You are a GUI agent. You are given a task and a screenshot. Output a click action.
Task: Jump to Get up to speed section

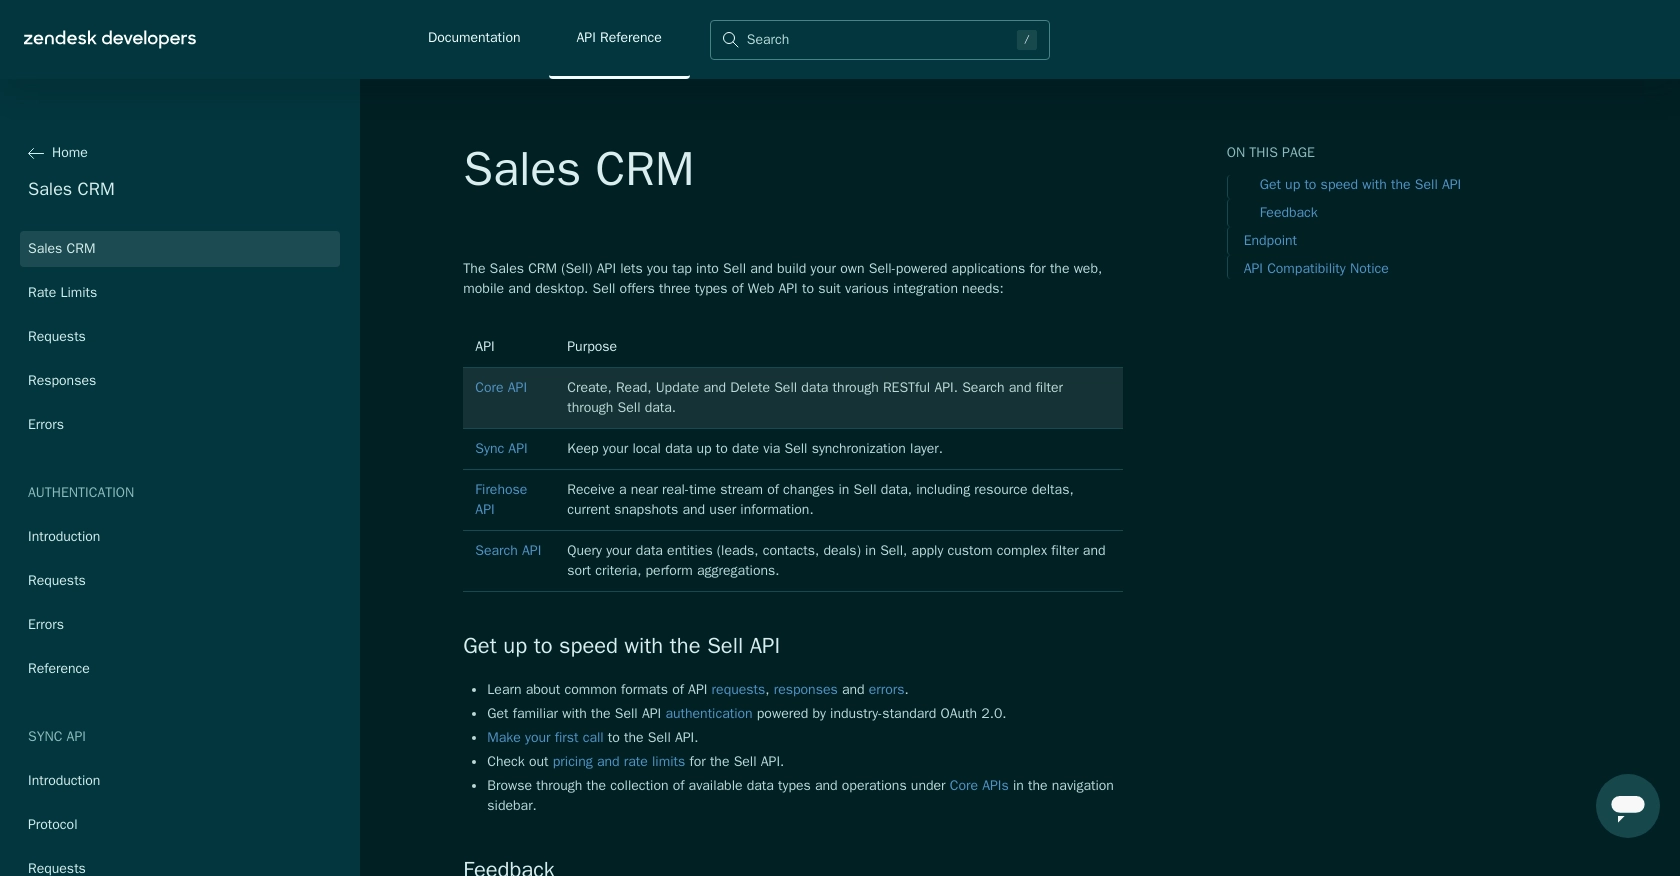pos(1360,185)
